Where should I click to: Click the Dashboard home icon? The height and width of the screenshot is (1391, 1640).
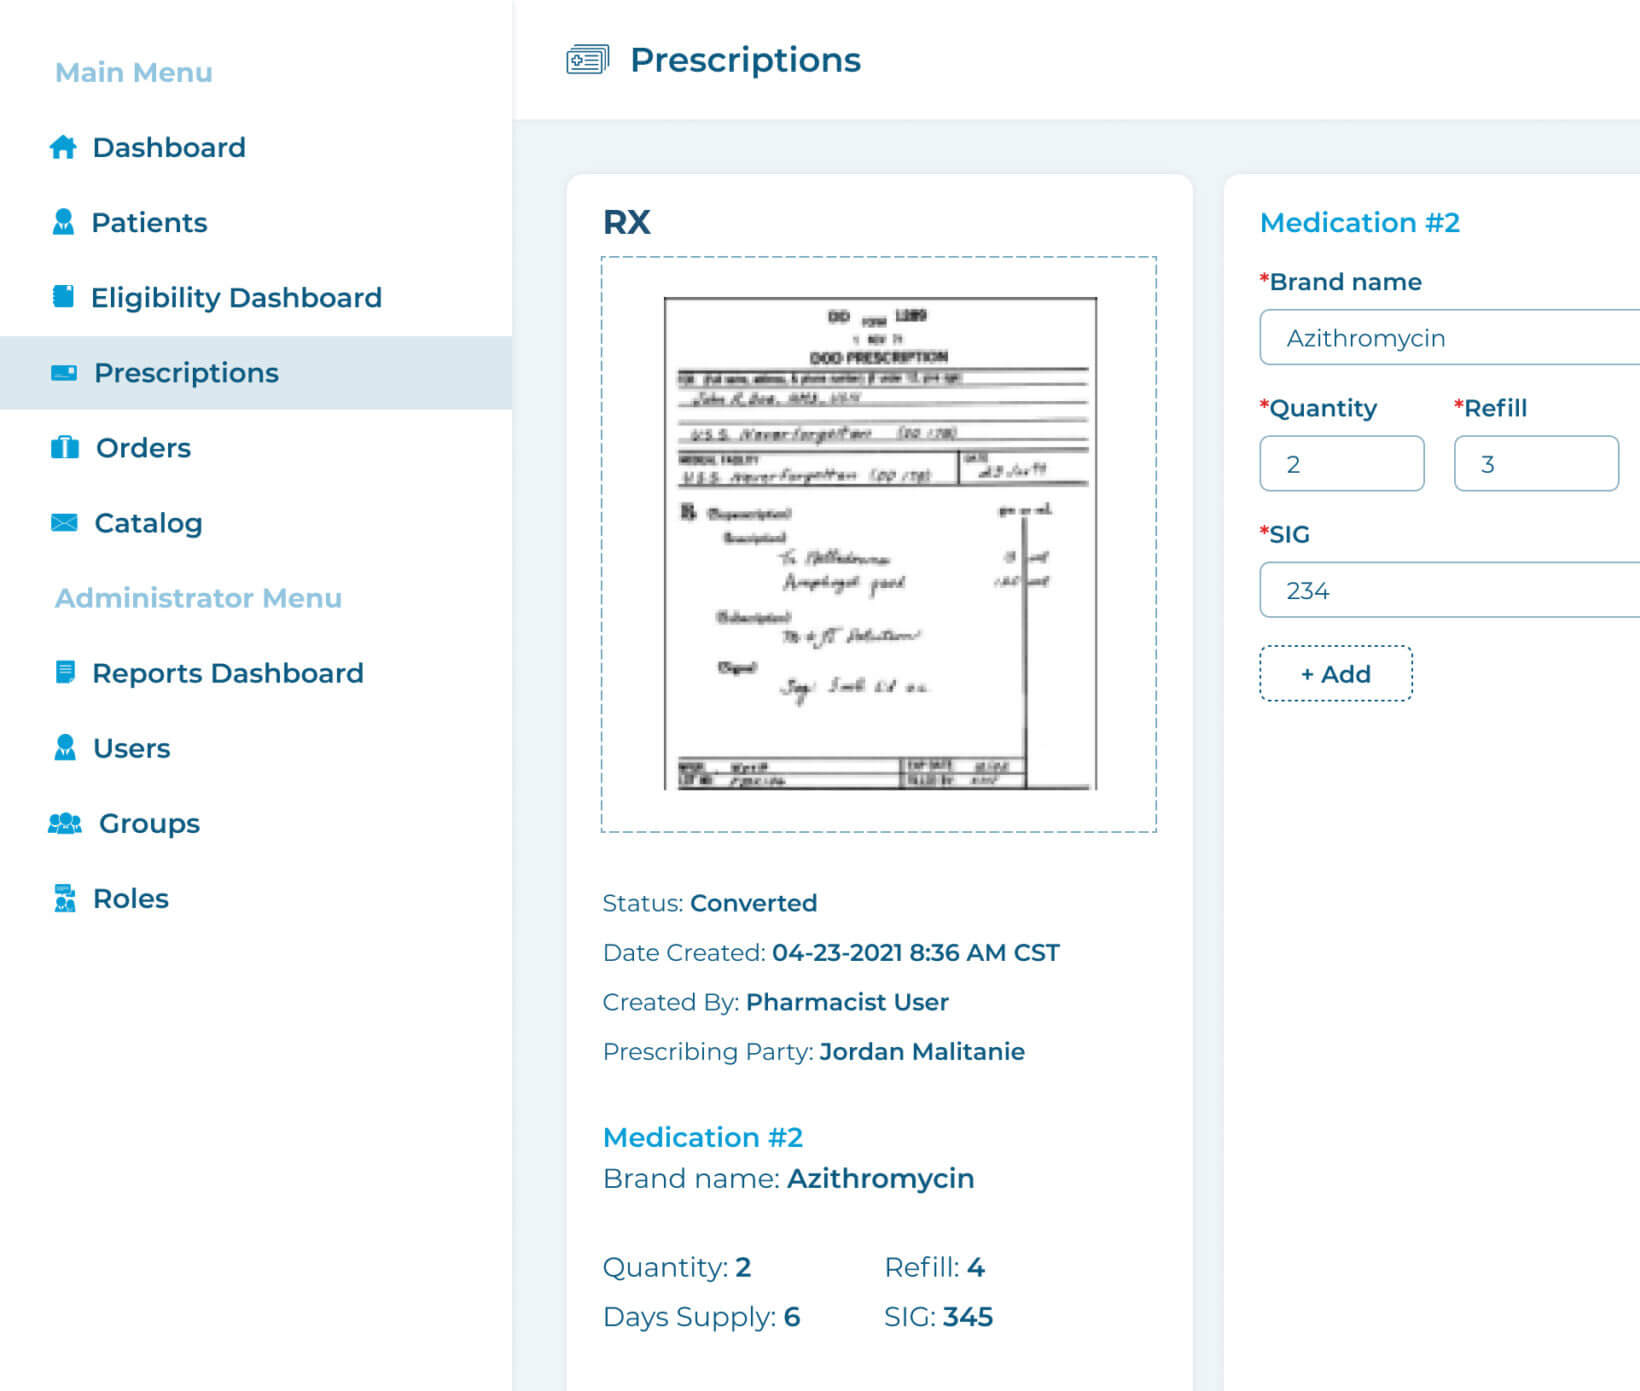pyautogui.click(x=63, y=147)
